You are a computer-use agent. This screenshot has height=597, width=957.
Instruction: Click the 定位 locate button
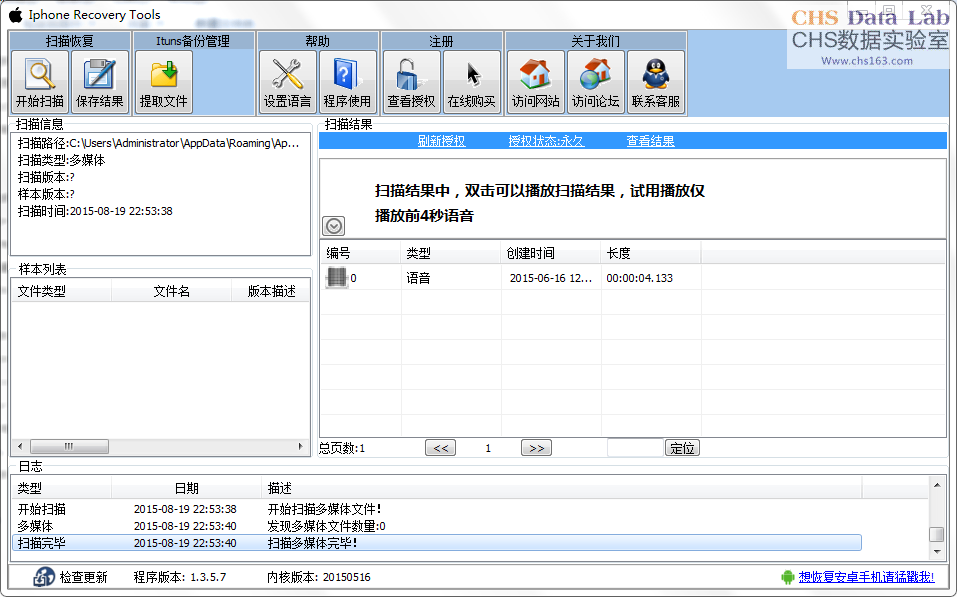(x=682, y=448)
